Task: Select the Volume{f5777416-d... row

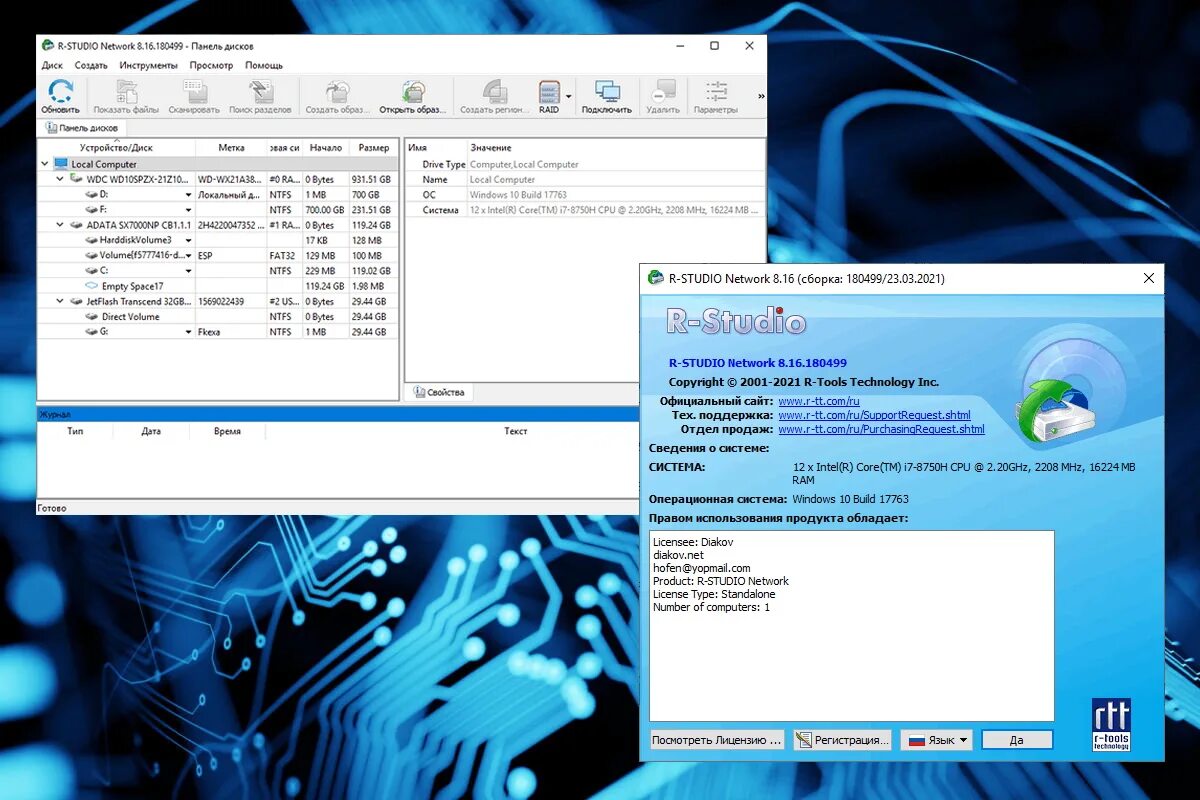Action: (216, 256)
